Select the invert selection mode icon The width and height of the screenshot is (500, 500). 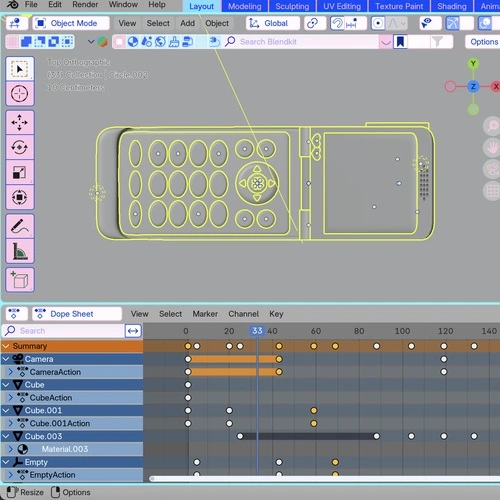pyautogui.click(x=54, y=42)
